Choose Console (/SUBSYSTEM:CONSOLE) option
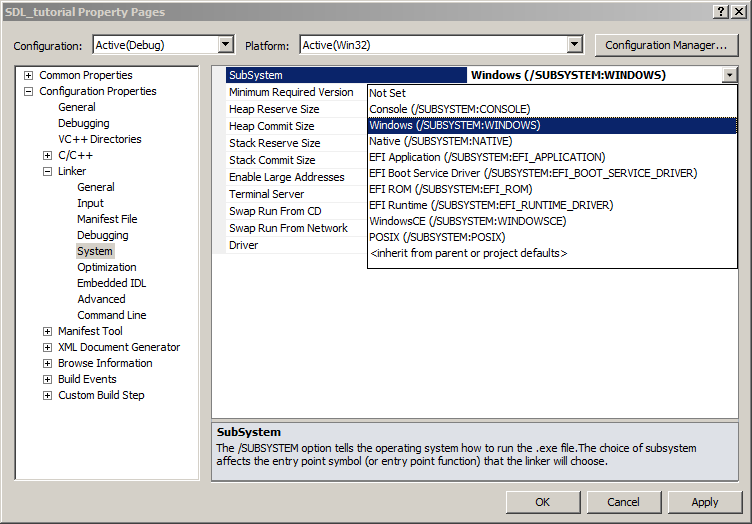752x524 pixels. 552,109
